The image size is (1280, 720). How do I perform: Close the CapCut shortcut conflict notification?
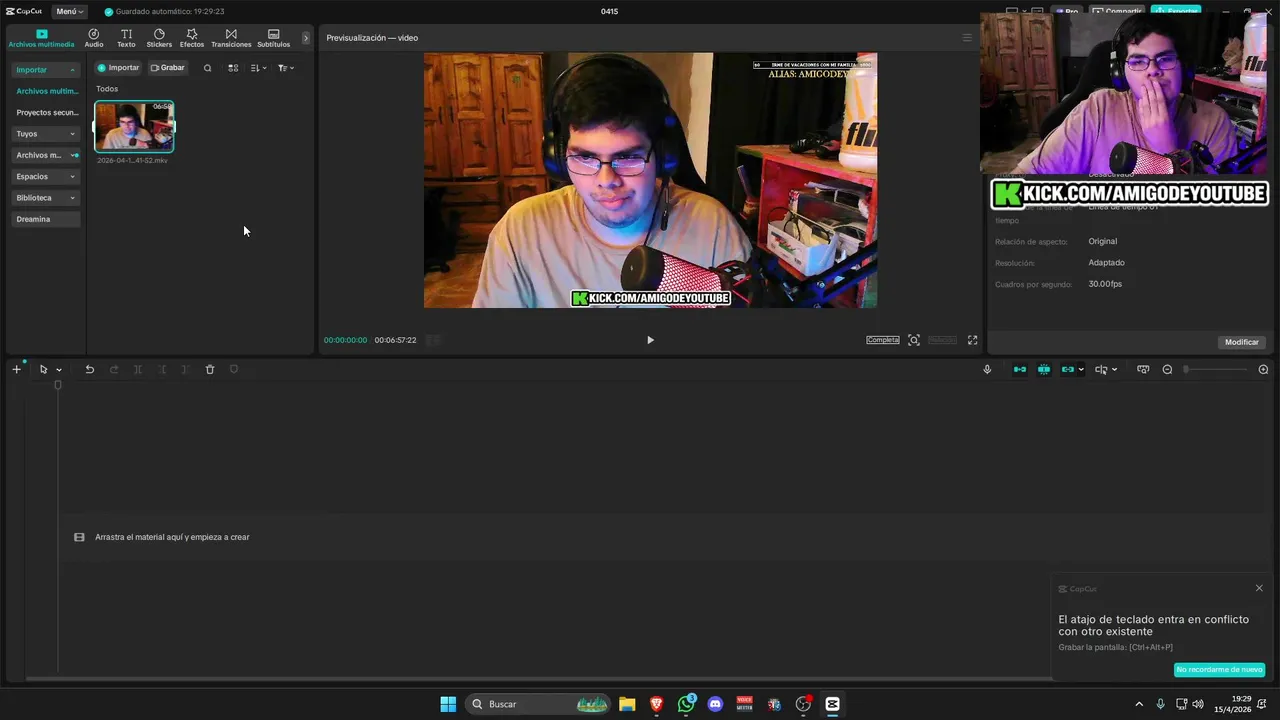1259,588
